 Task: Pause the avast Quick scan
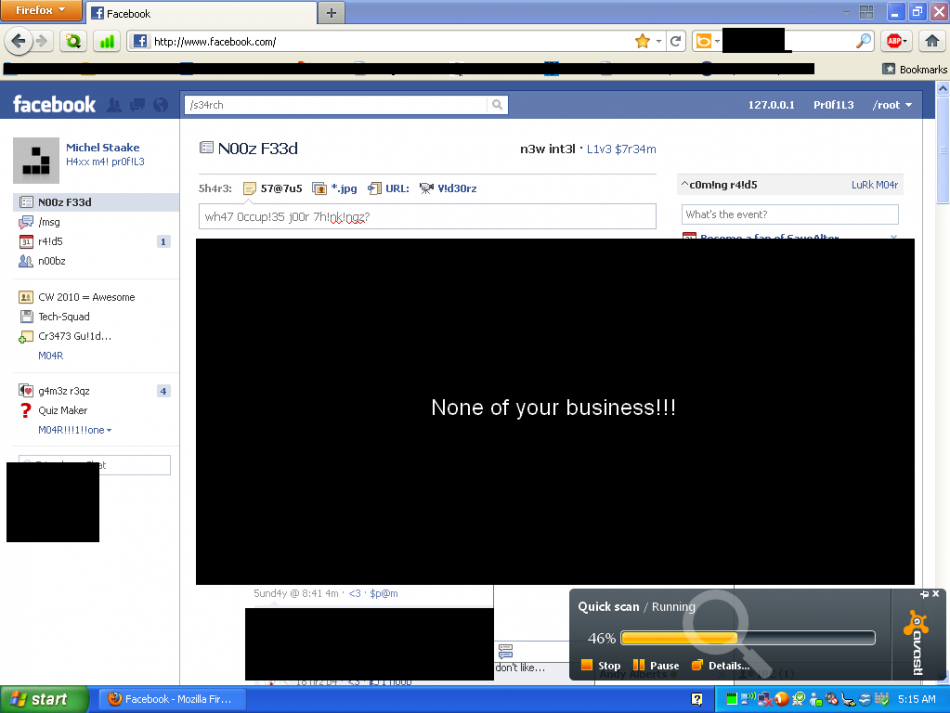tap(656, 665)
